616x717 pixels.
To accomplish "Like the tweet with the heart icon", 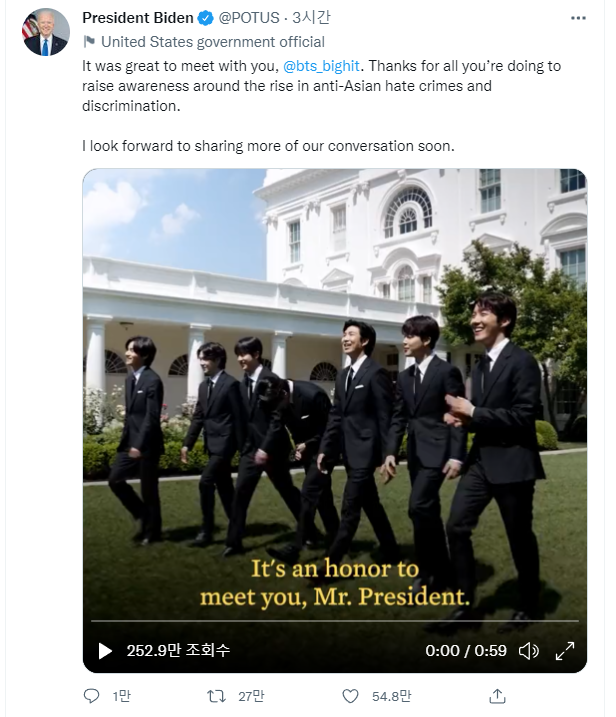I will point(350,695).
